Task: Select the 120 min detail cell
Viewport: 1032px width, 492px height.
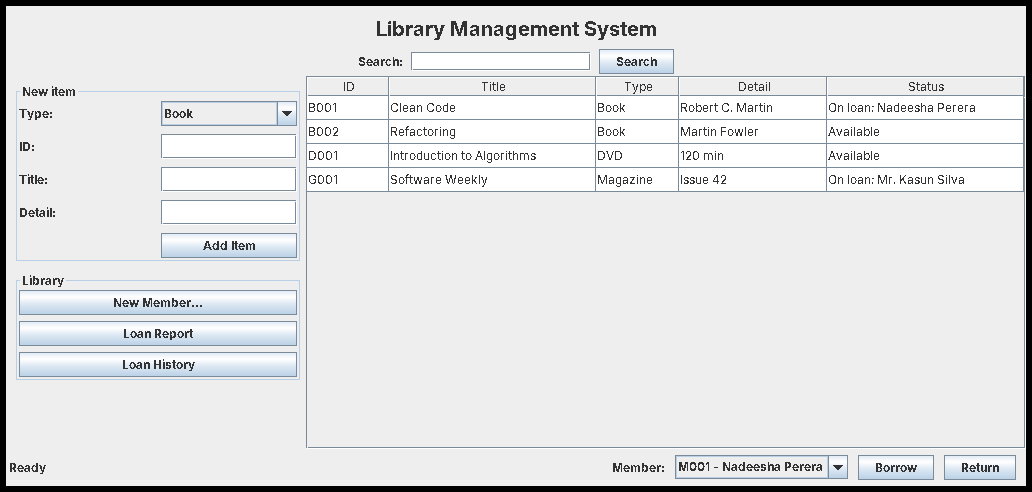Action: click(x=752, y=156)
